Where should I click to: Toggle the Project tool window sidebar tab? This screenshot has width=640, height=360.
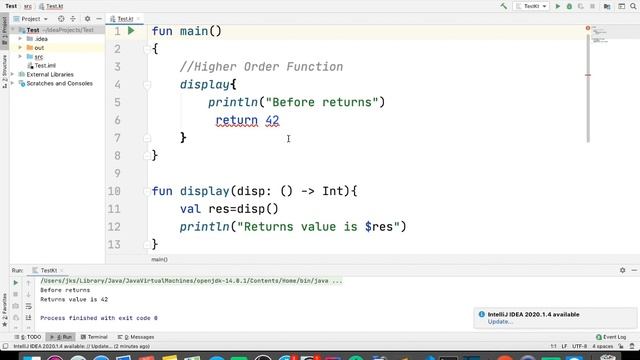4,31
